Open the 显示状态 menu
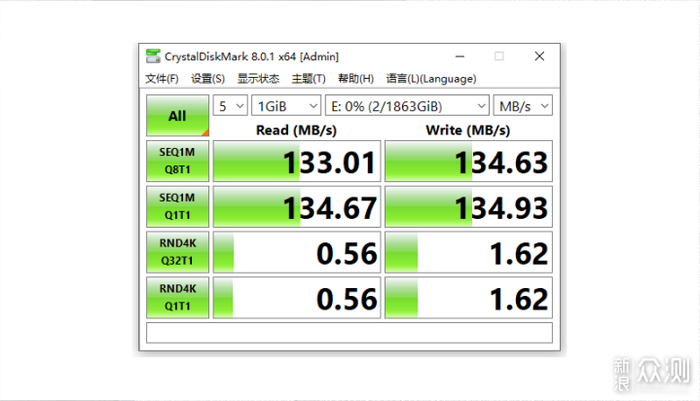 (258, 79)
